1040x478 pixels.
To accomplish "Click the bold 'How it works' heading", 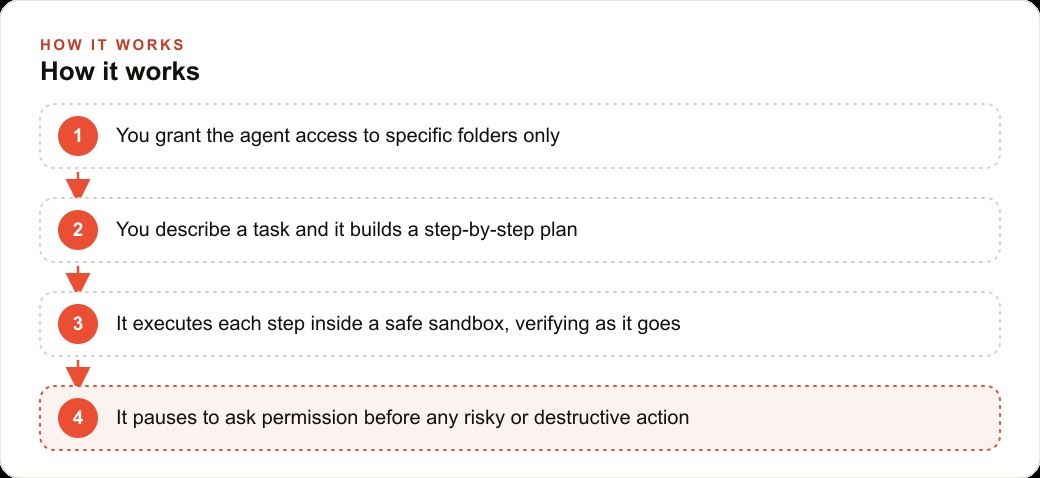I will tap(120, 72).
